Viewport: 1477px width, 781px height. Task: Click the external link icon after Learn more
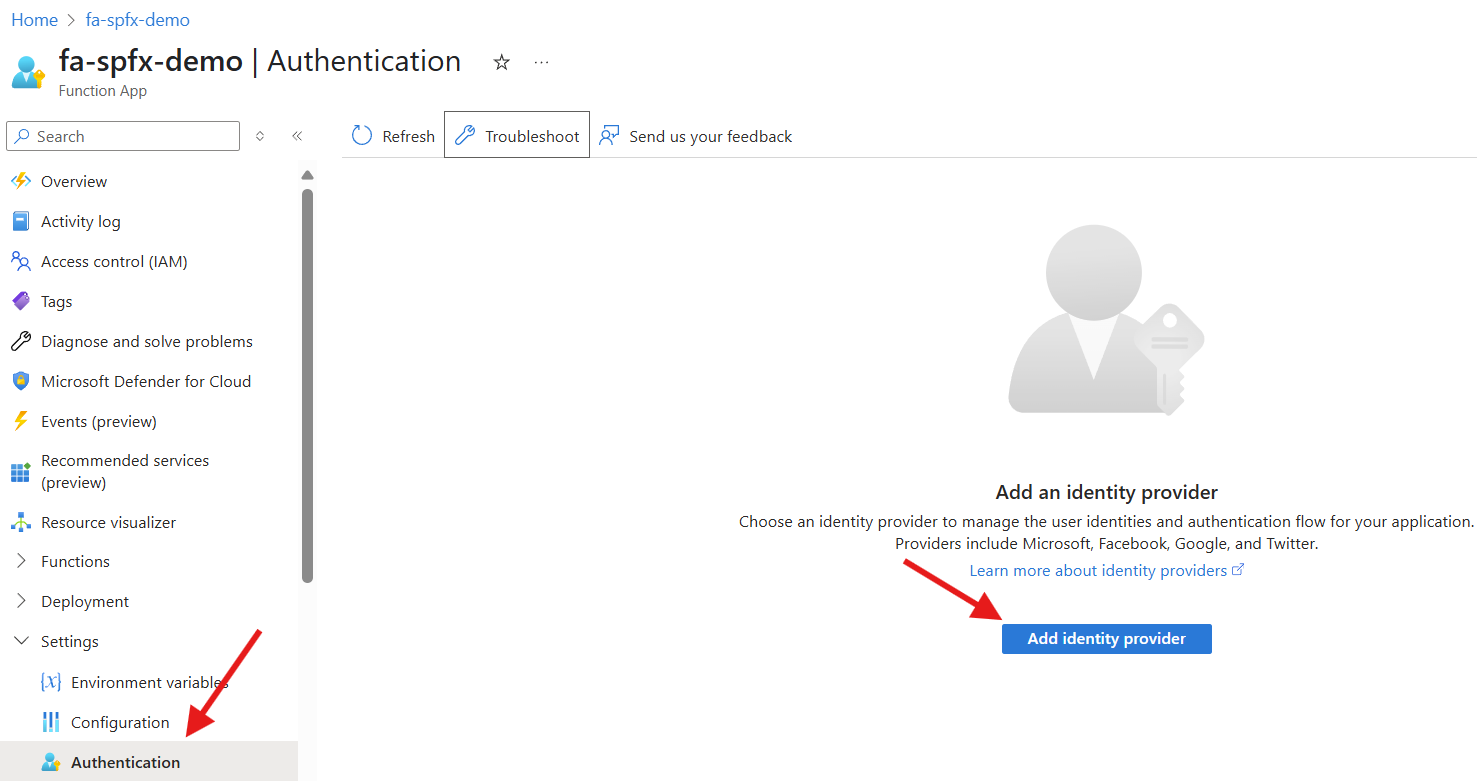point(1238,570)
